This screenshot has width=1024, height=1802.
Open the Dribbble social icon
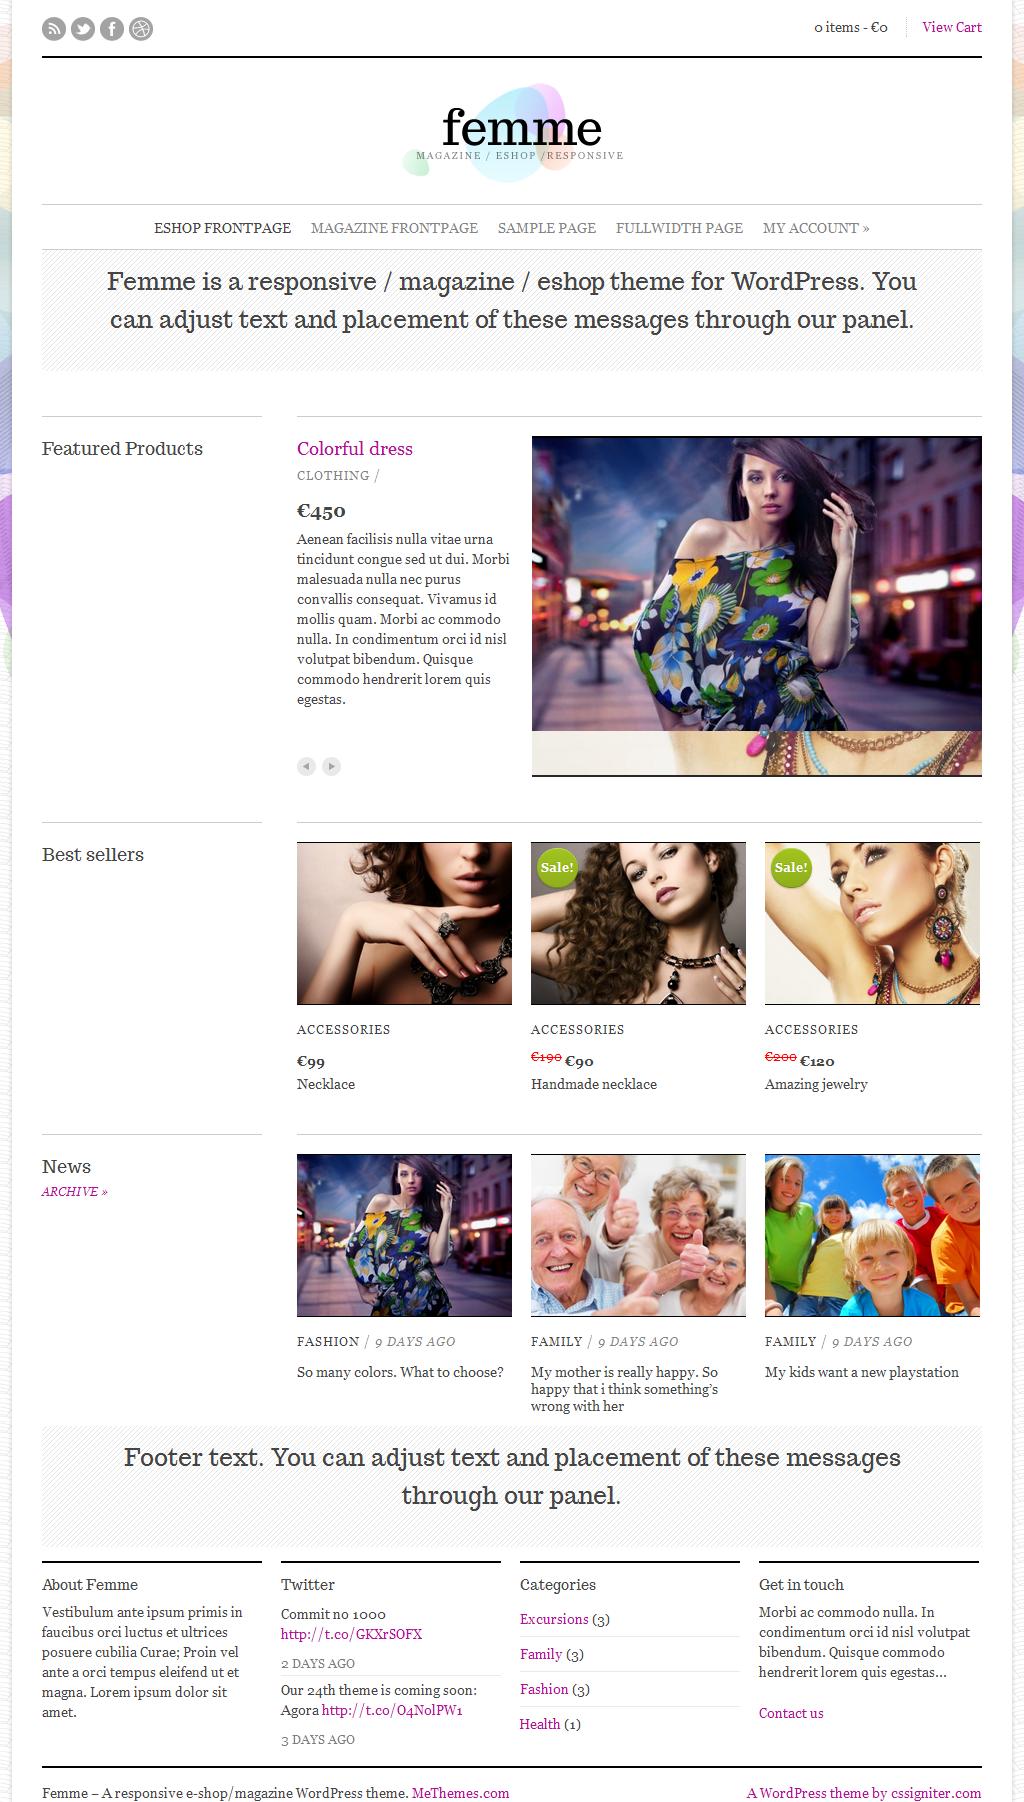(x=141, y=29)
